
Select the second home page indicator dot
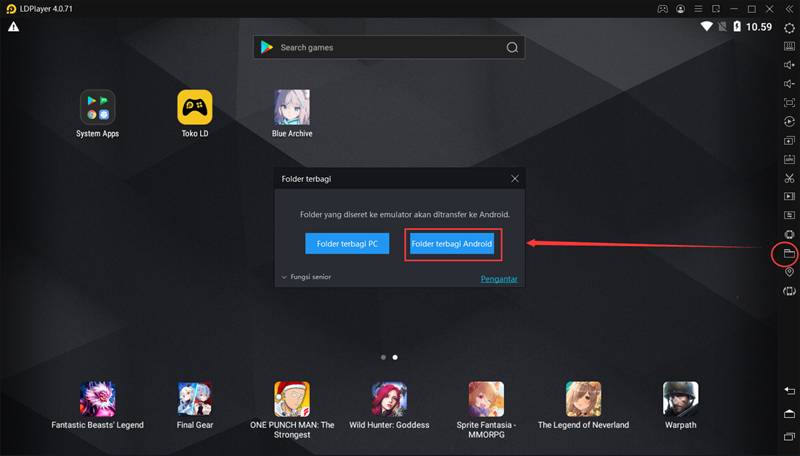point(395,358)
